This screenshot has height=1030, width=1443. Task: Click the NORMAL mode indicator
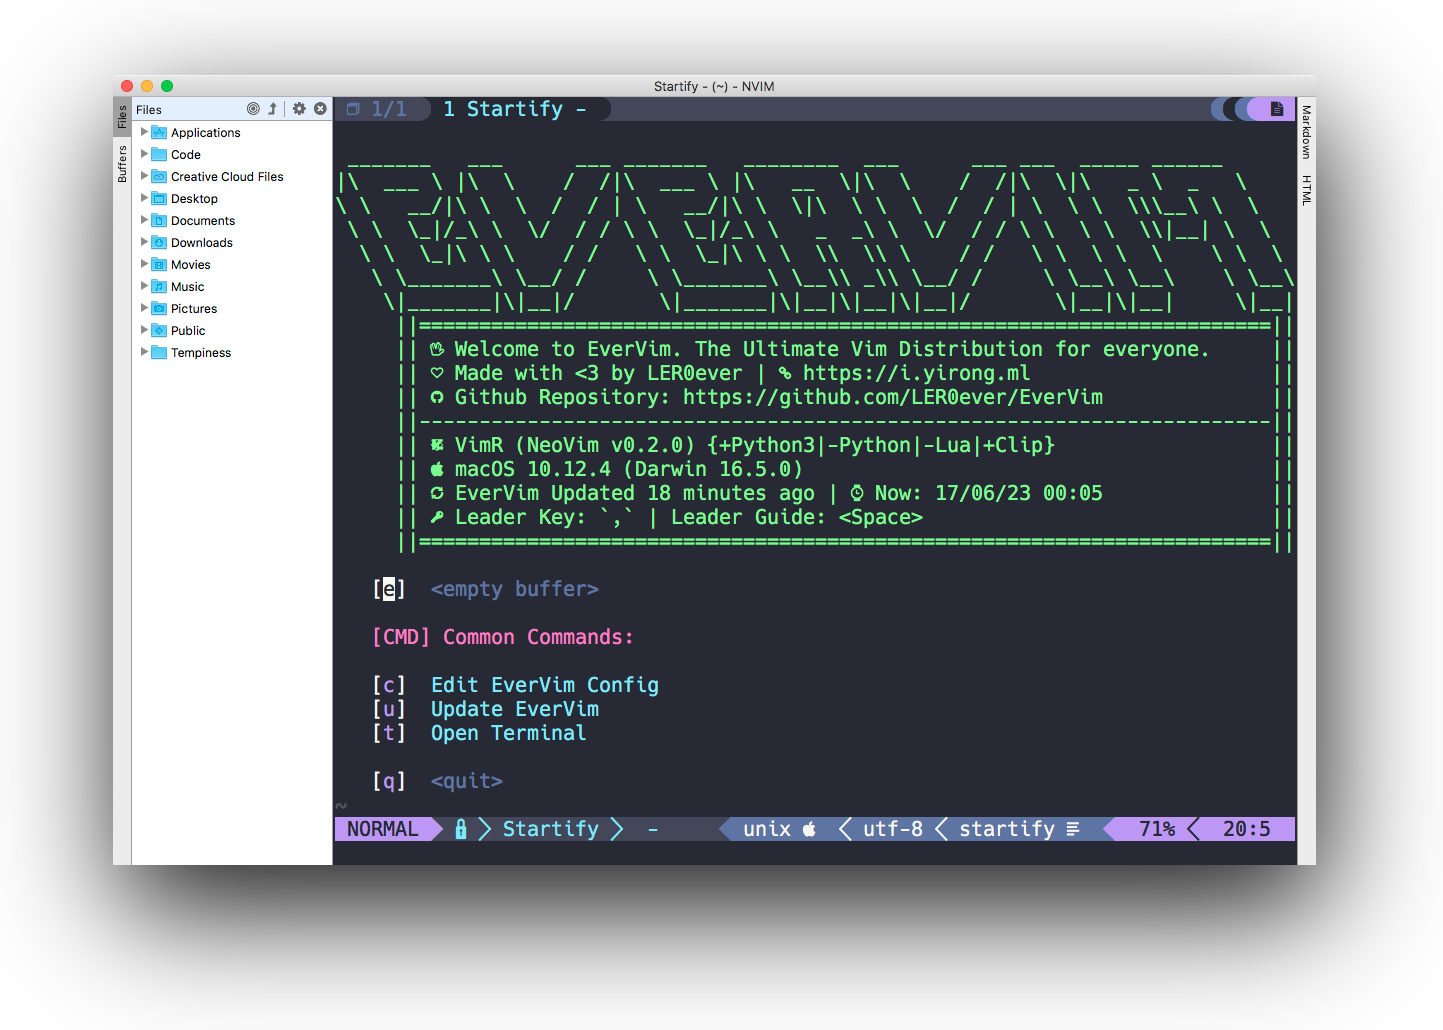(382, 829)
